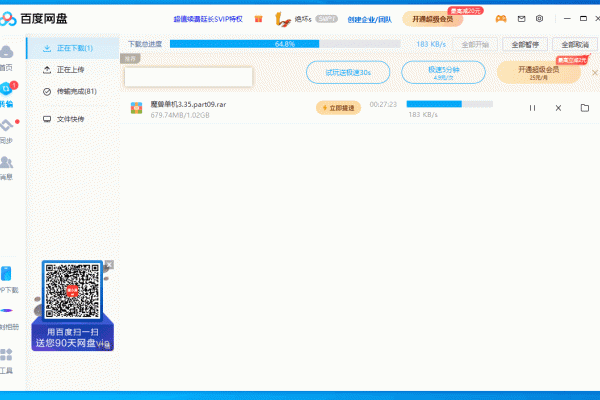Click 全部暂停 button
600x400 pixels.
(x=525, y=44)
